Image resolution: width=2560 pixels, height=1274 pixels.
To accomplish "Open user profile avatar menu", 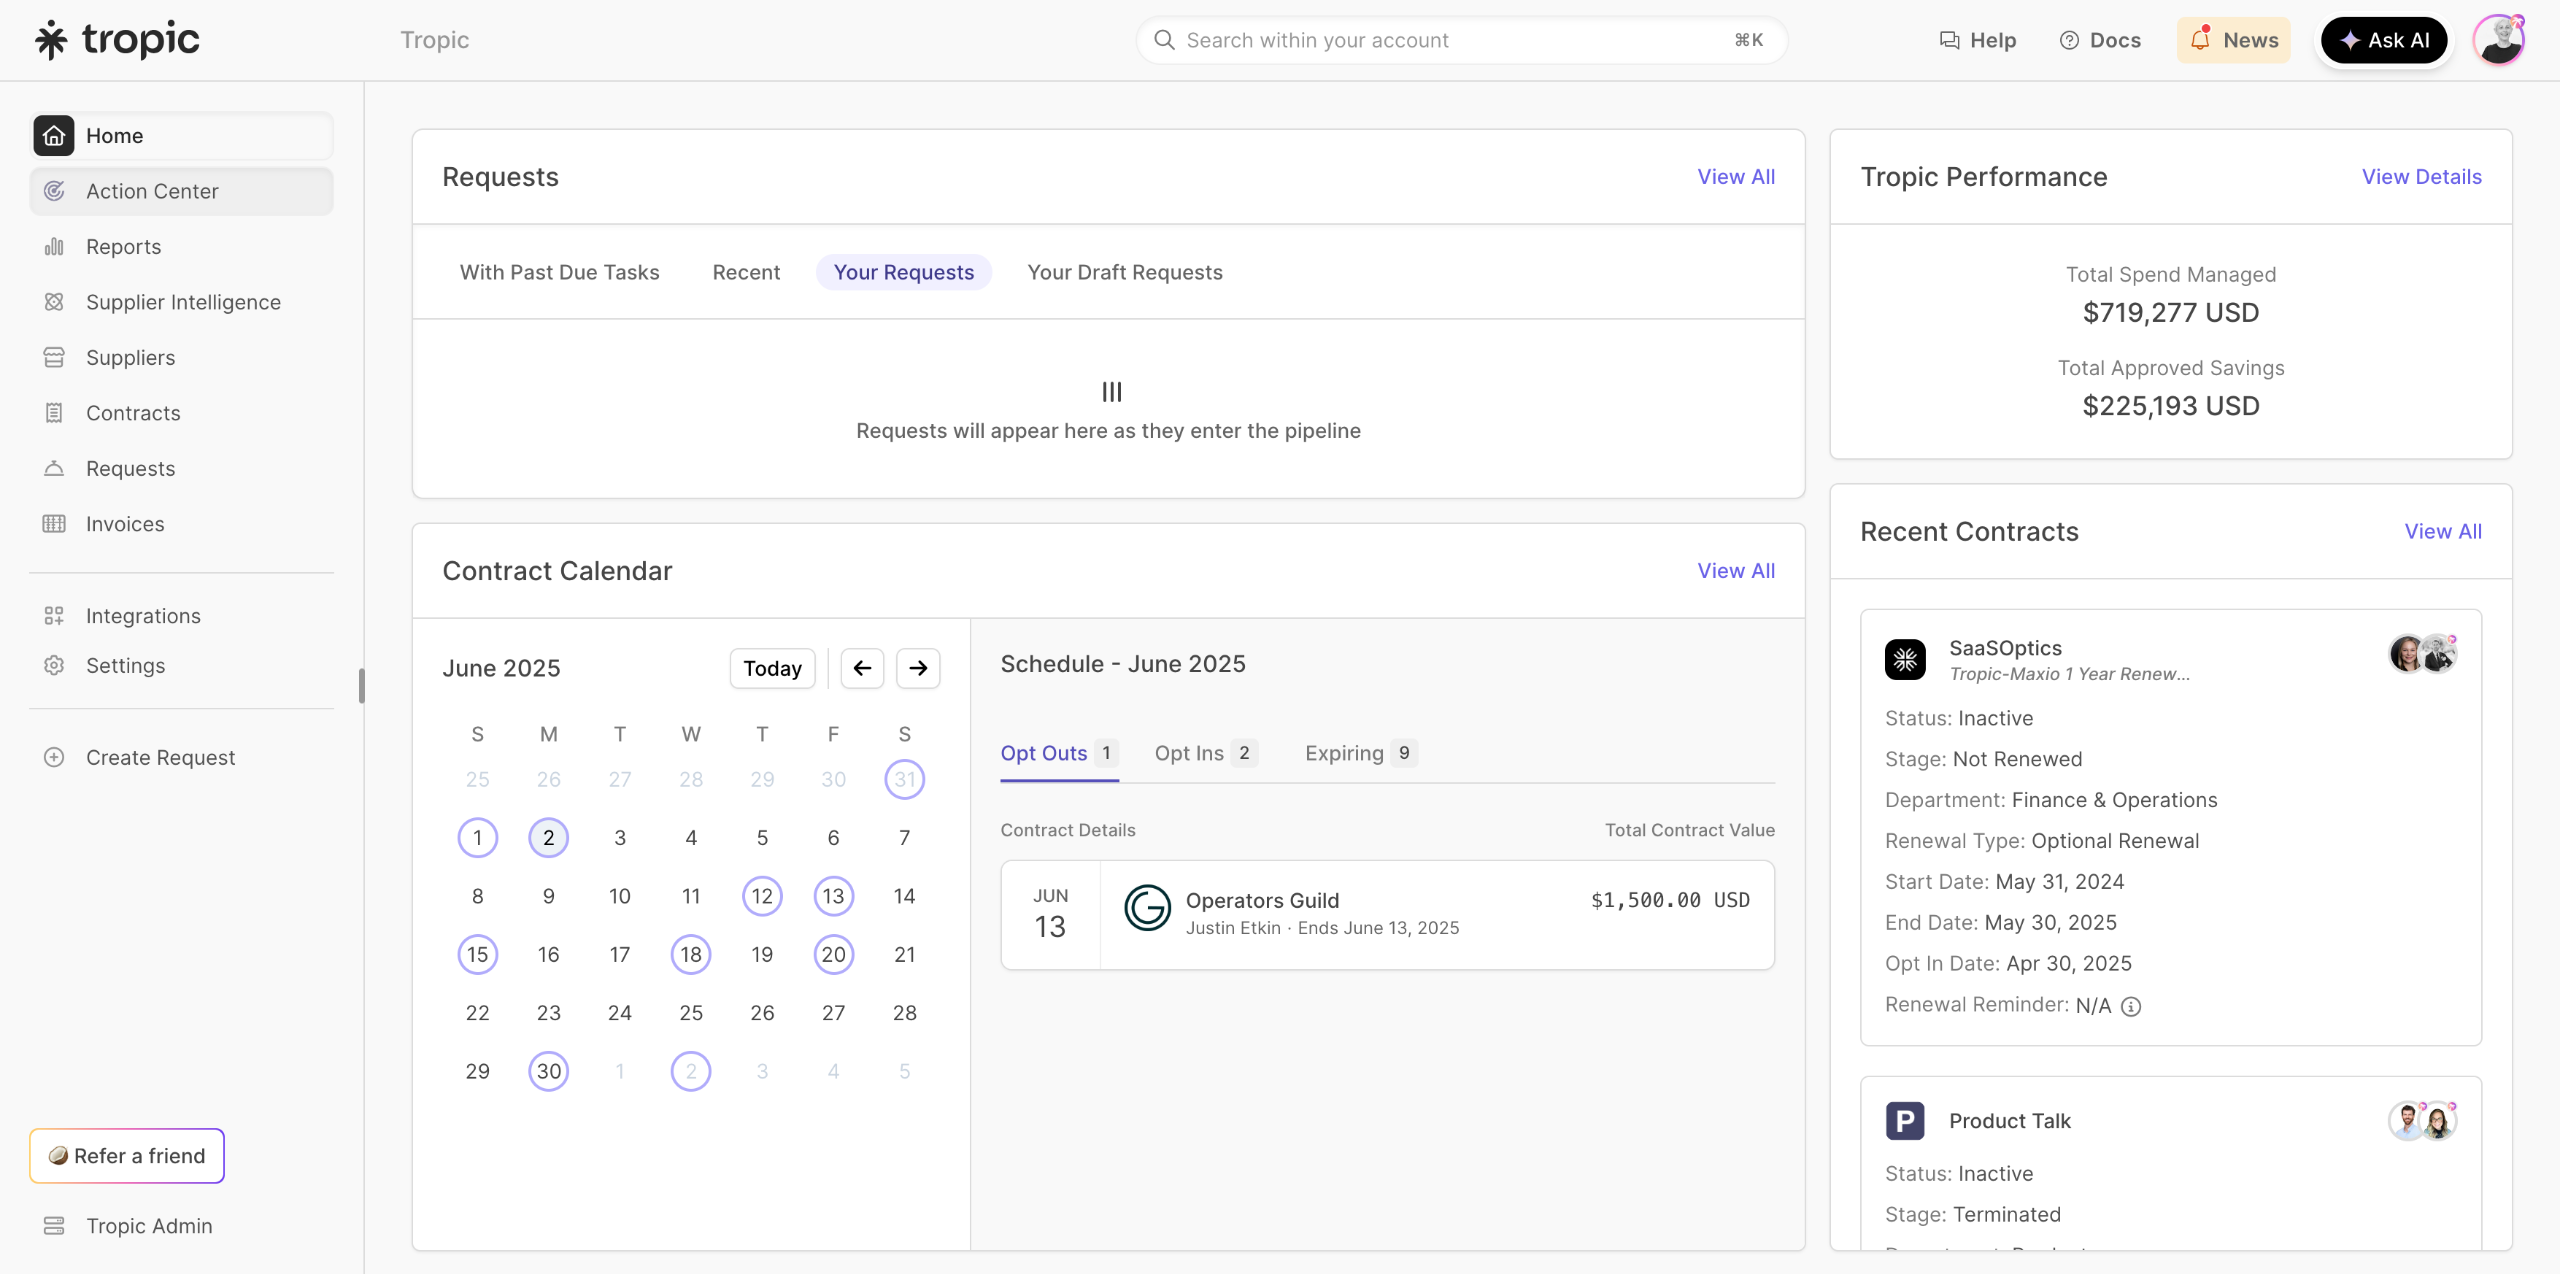I will tap(2499, 40).
